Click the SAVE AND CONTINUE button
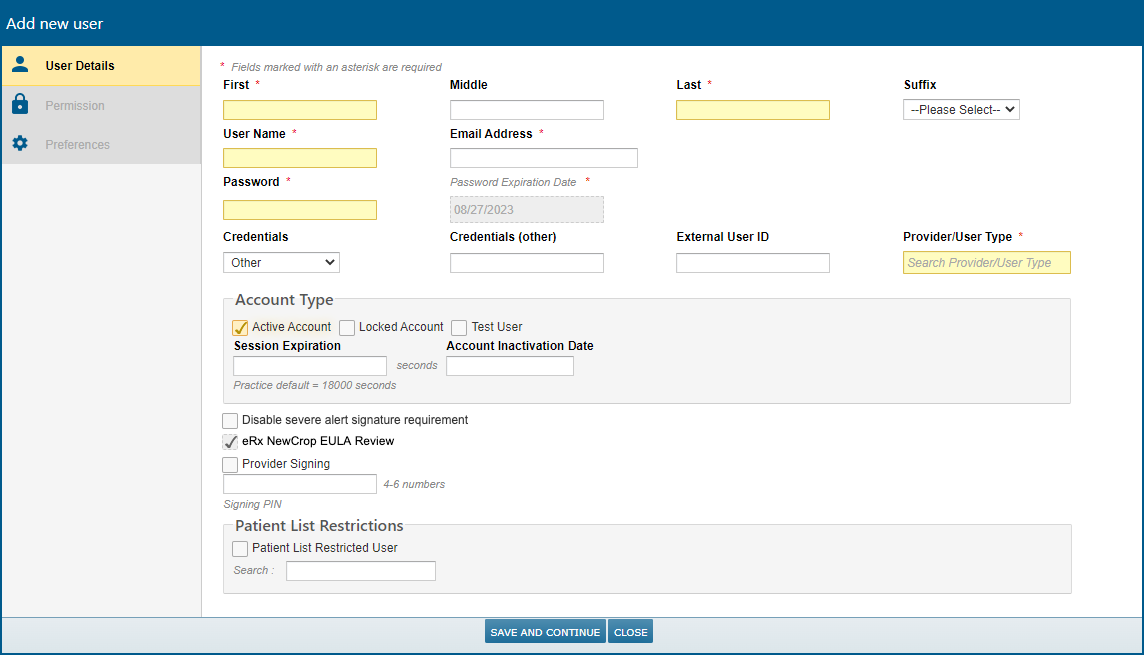1144x661 pixels. (x=544, y=631)
